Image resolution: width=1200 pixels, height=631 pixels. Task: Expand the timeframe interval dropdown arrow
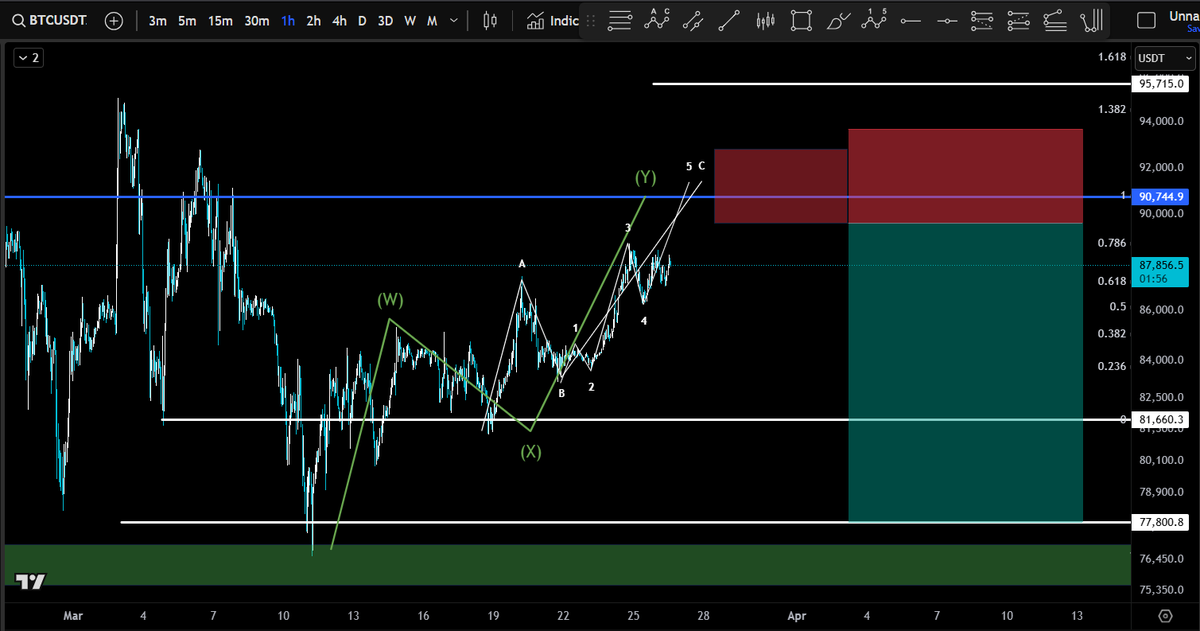click(x=455, y=20)
